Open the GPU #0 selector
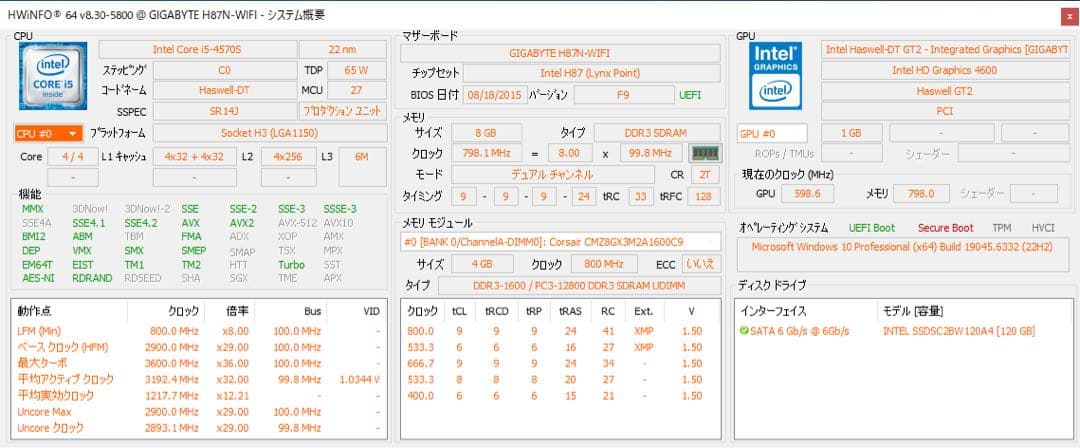The width and height of the screenshot is (1080, 448). click(x=772, y=134)
